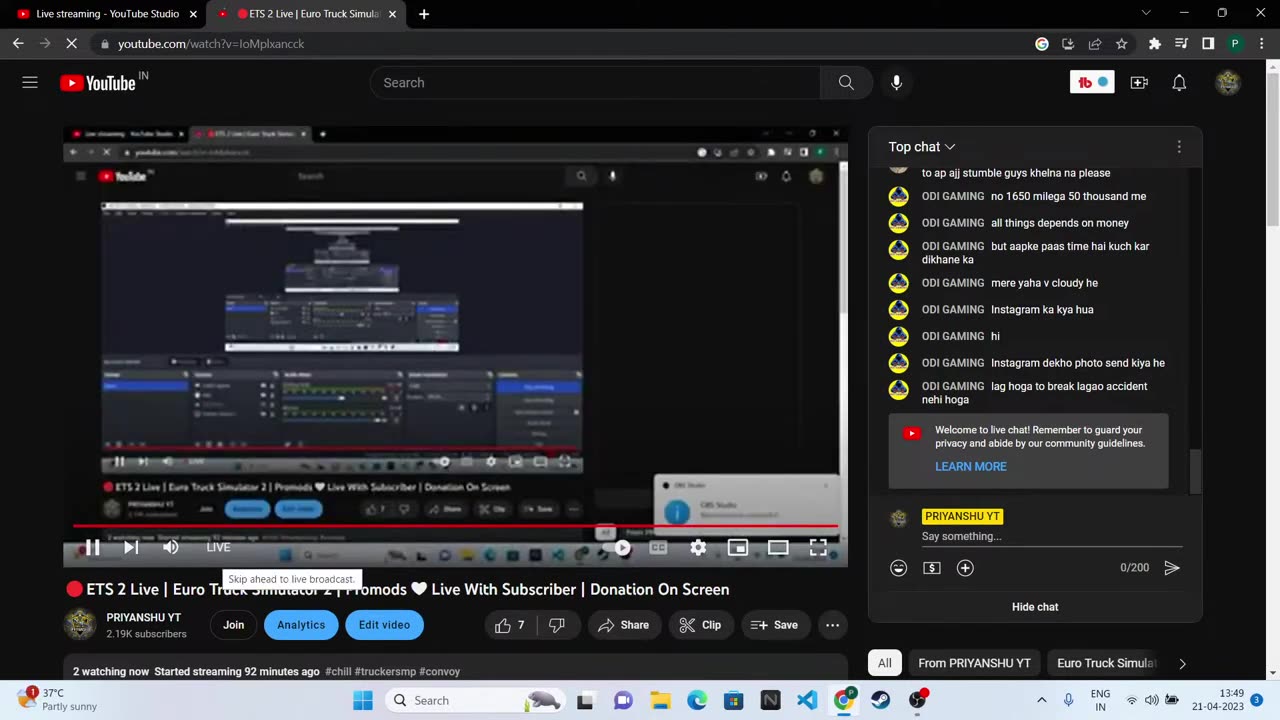The width and height of the screenshot is (1280, 720).
Task: Open the PRIYANSHU YT channel name link
Action: [x=144, y=618]
